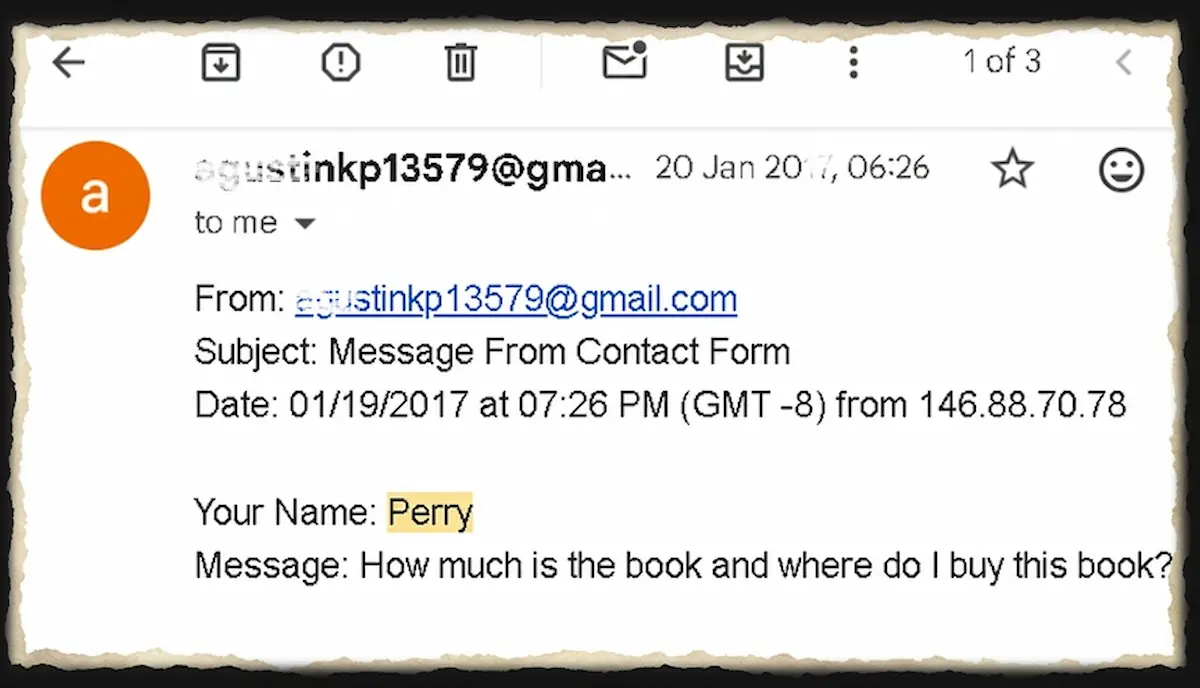Image resolution: width=1200 pixels, height=688 pixels.
Task: Go to the newer conversation chevron
Action: (x=1124, y=63)
